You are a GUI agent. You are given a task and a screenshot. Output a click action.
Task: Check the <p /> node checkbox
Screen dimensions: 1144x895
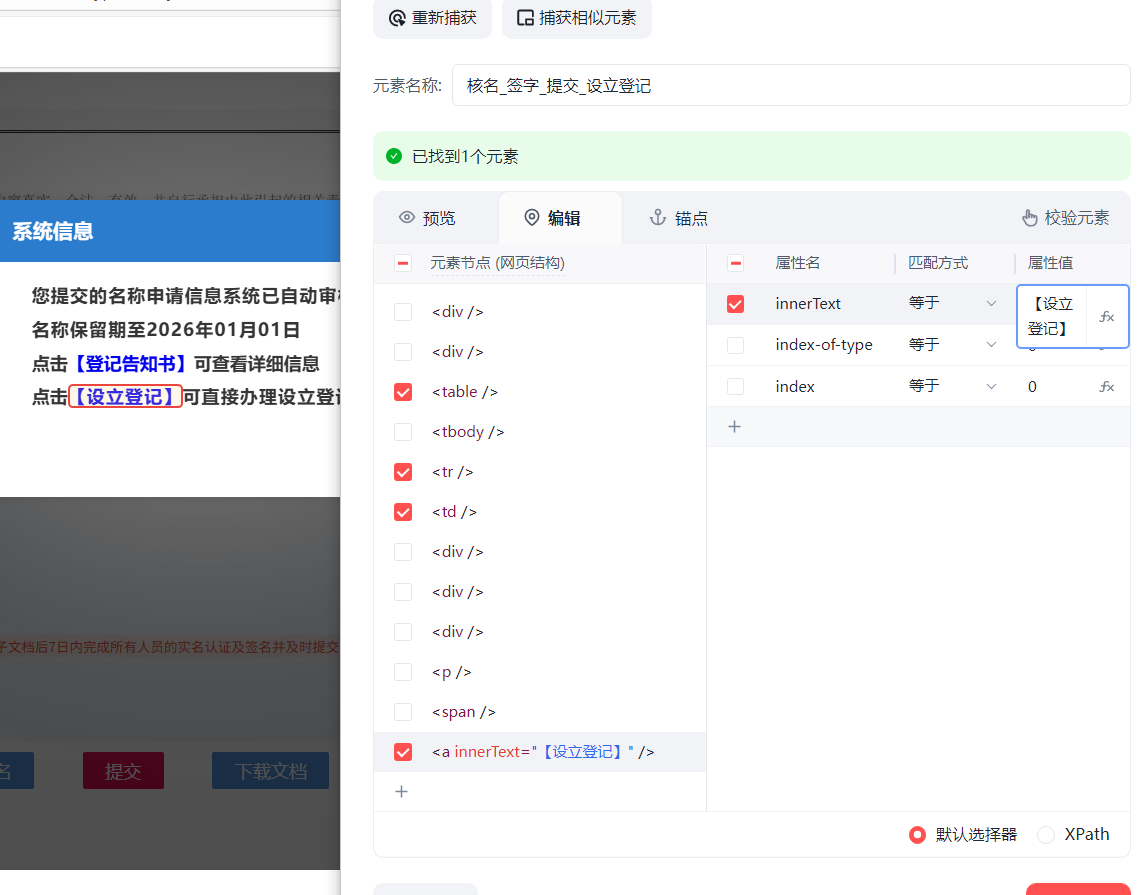click(403, 672)
